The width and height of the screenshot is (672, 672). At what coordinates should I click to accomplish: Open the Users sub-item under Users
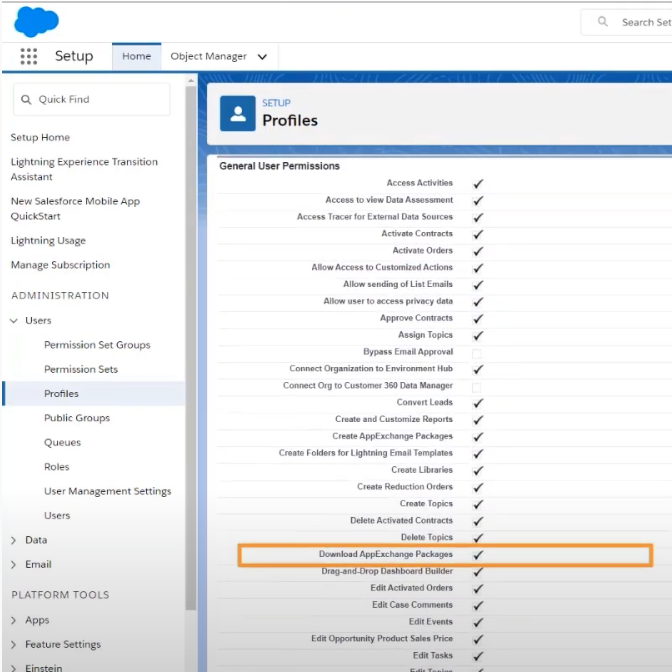click(57, 516)
